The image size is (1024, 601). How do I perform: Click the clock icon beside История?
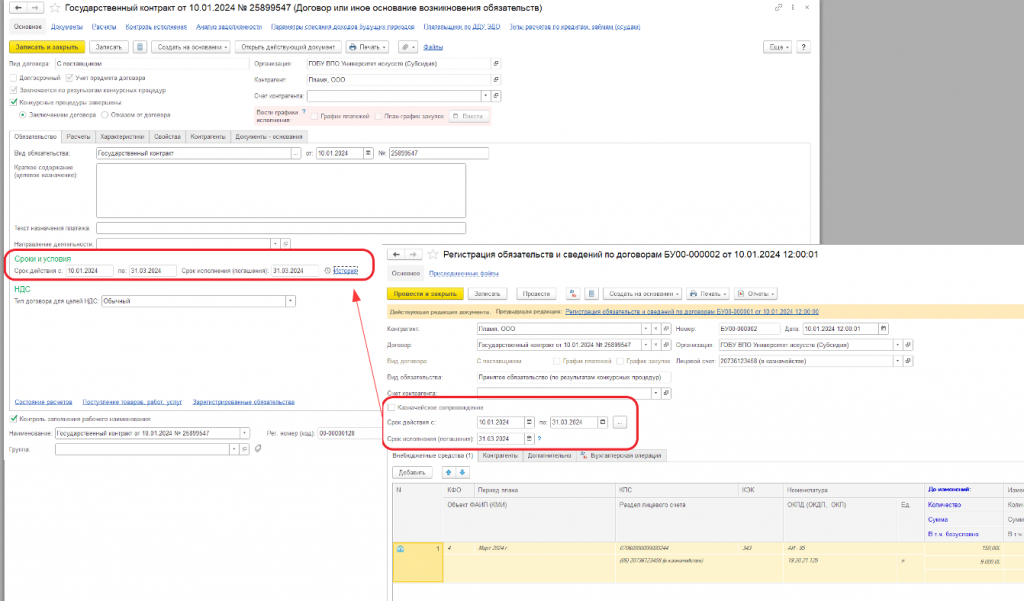[328, 270]
